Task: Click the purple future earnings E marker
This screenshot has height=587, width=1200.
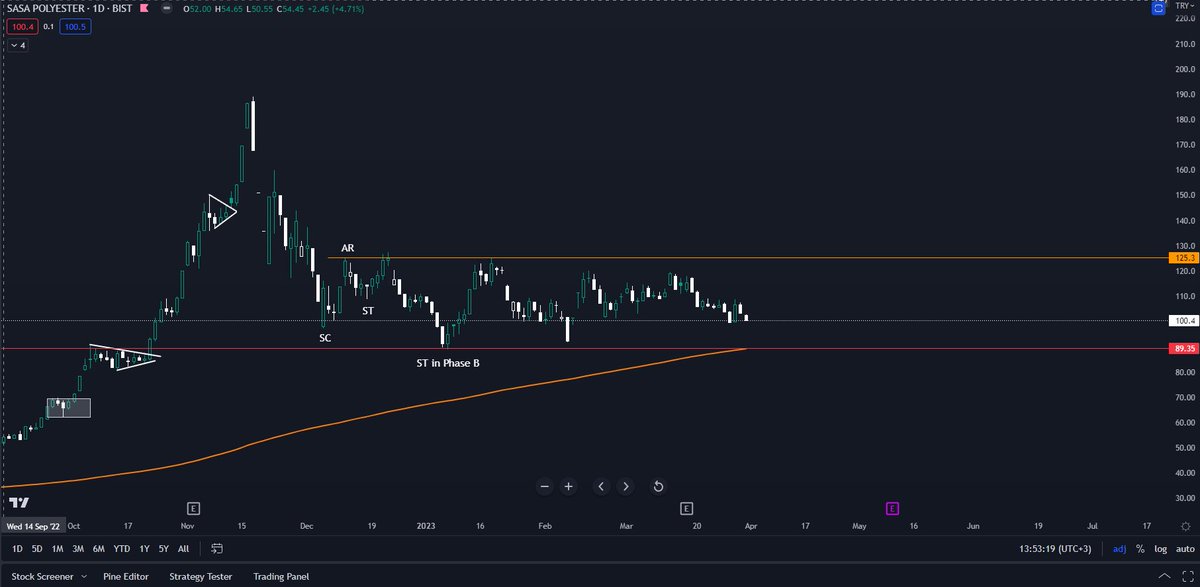Action: click(x=891, y=508)
